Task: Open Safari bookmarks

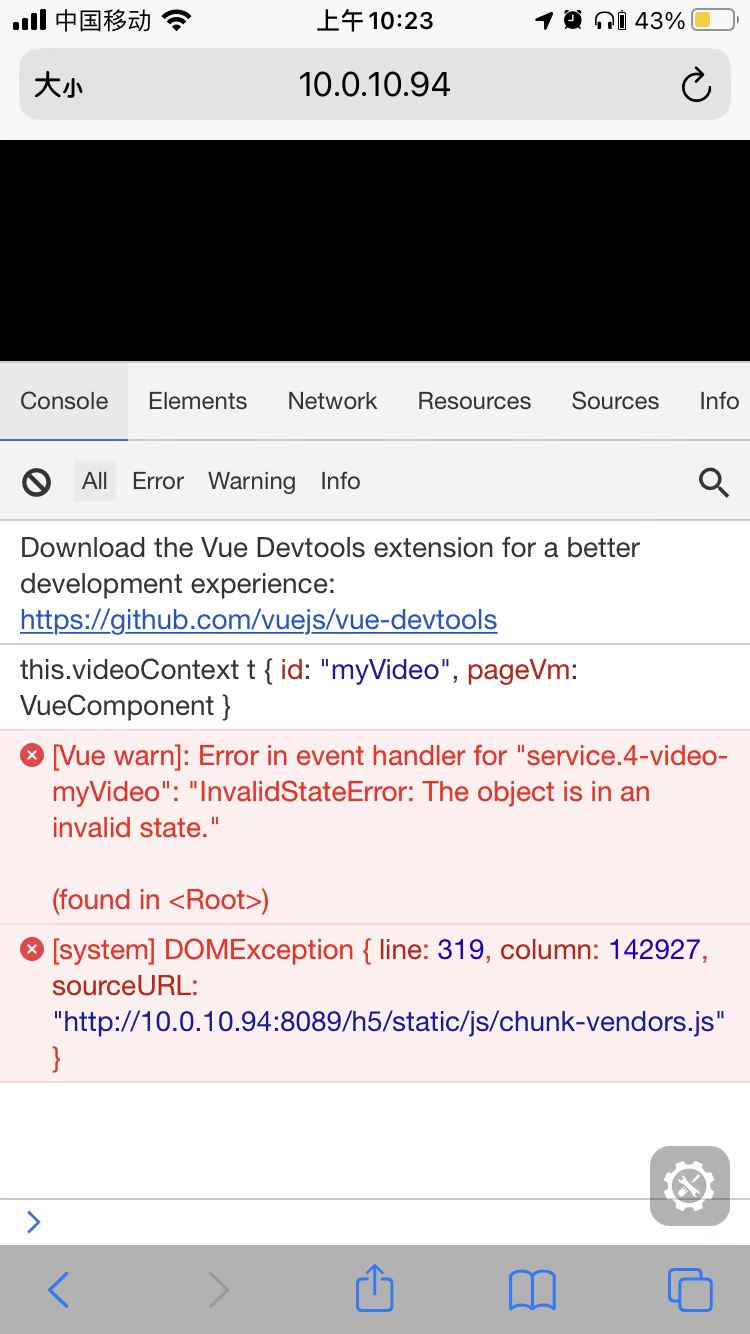Action: [532, 1290]
